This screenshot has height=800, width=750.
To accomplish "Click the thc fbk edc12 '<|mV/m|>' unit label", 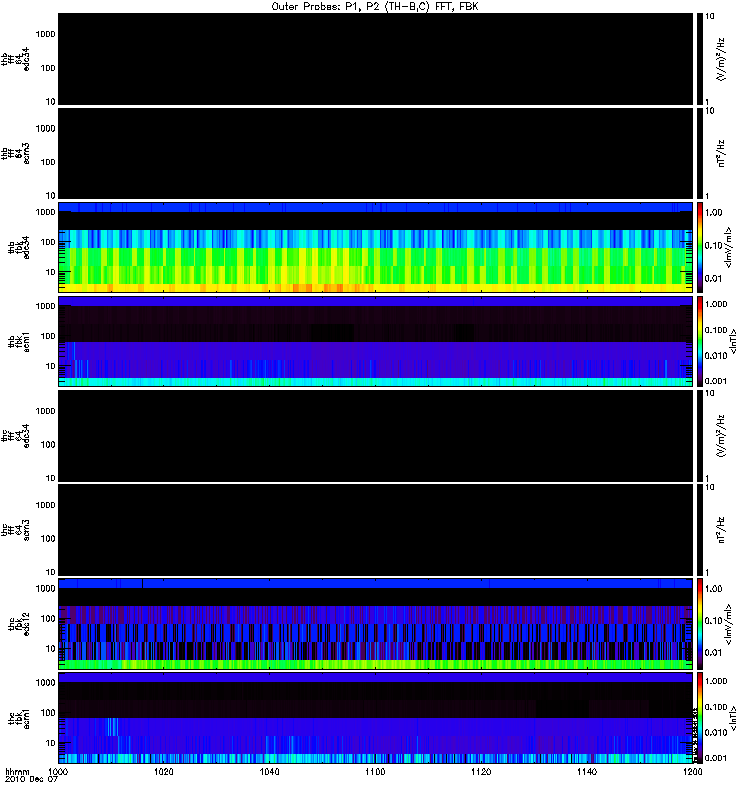I will point(728,623).
